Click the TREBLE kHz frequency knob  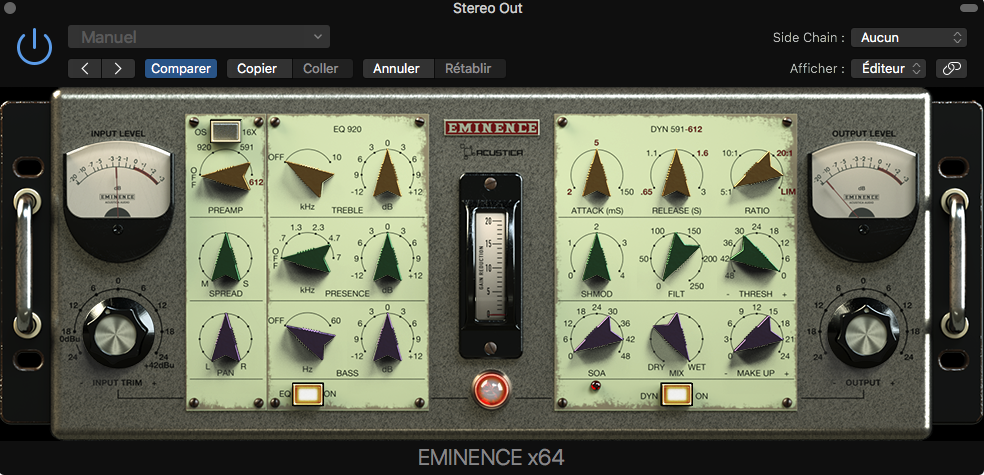[308, 176]
